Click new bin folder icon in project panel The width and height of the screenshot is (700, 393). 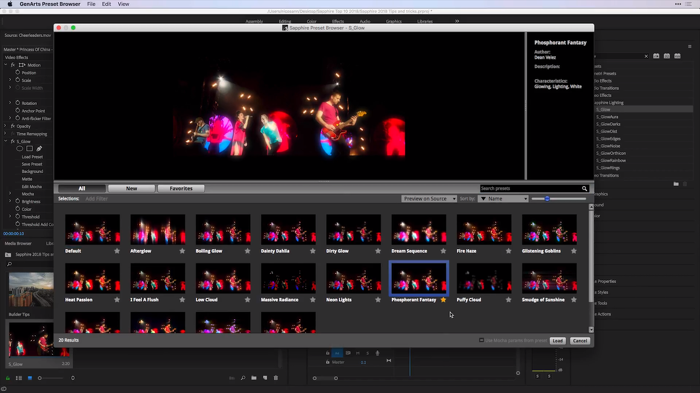pyautogui.click(x=254, y=378)
